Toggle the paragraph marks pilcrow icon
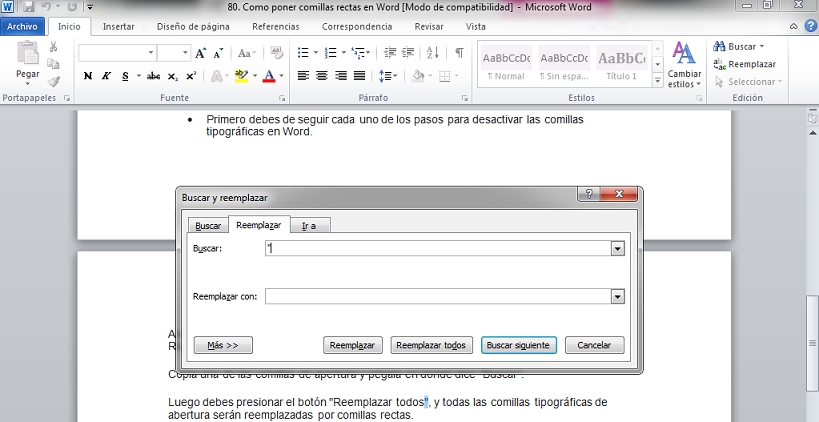Screen dimensions: 819x422 (x=459, y=53)
